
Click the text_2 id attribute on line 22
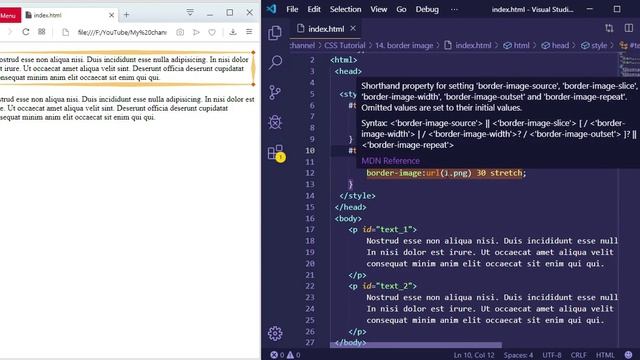(387, 286)
